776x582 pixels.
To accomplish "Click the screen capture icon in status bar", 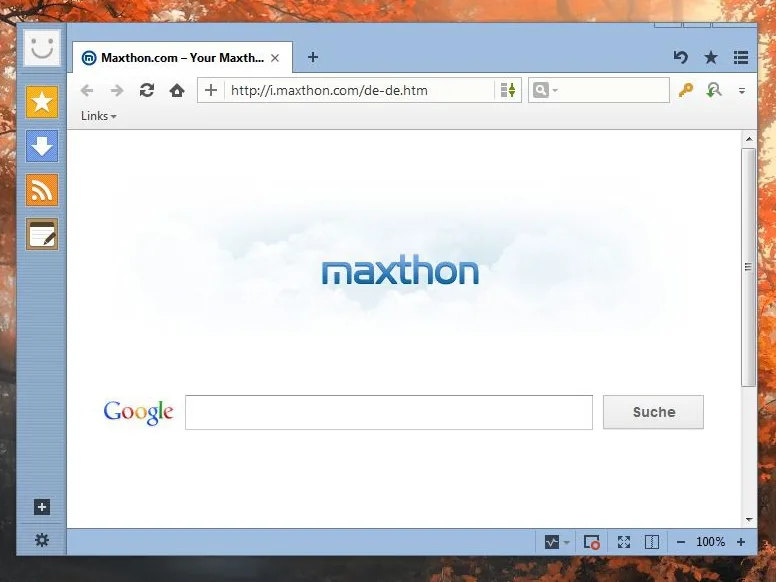I will pos(591,542).
